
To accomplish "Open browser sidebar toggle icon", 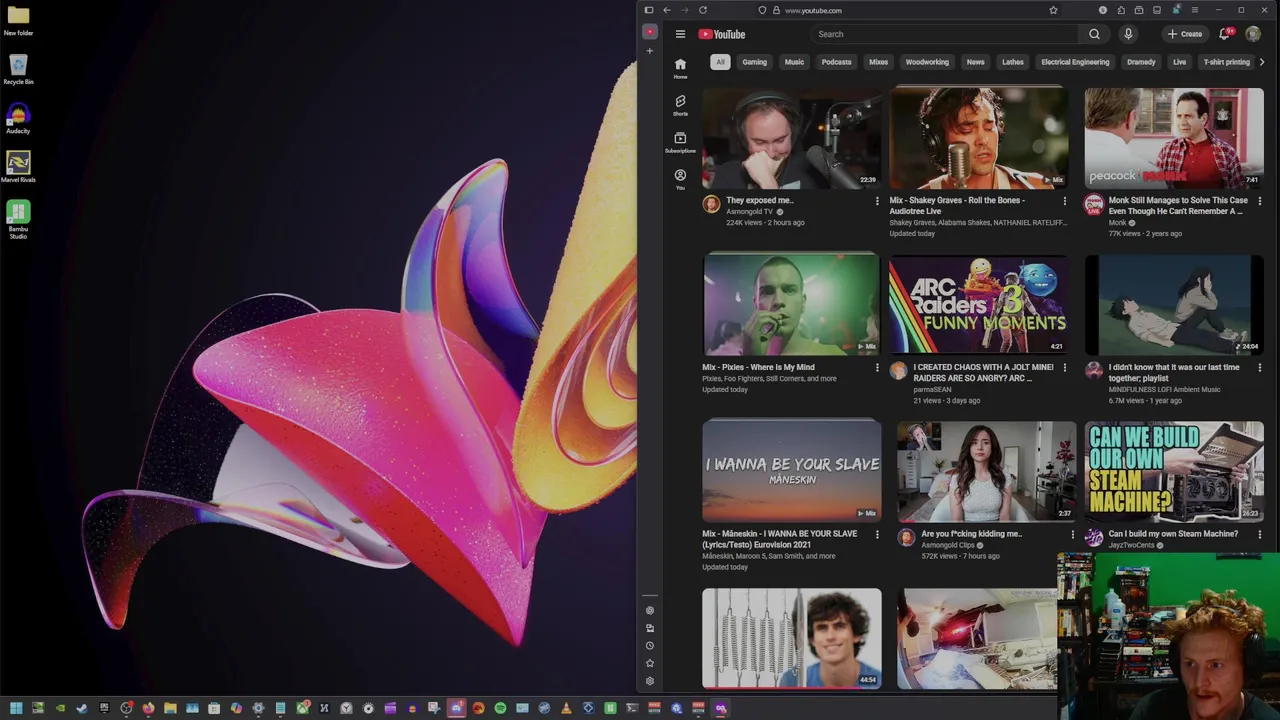I will (x=648, y=10).
